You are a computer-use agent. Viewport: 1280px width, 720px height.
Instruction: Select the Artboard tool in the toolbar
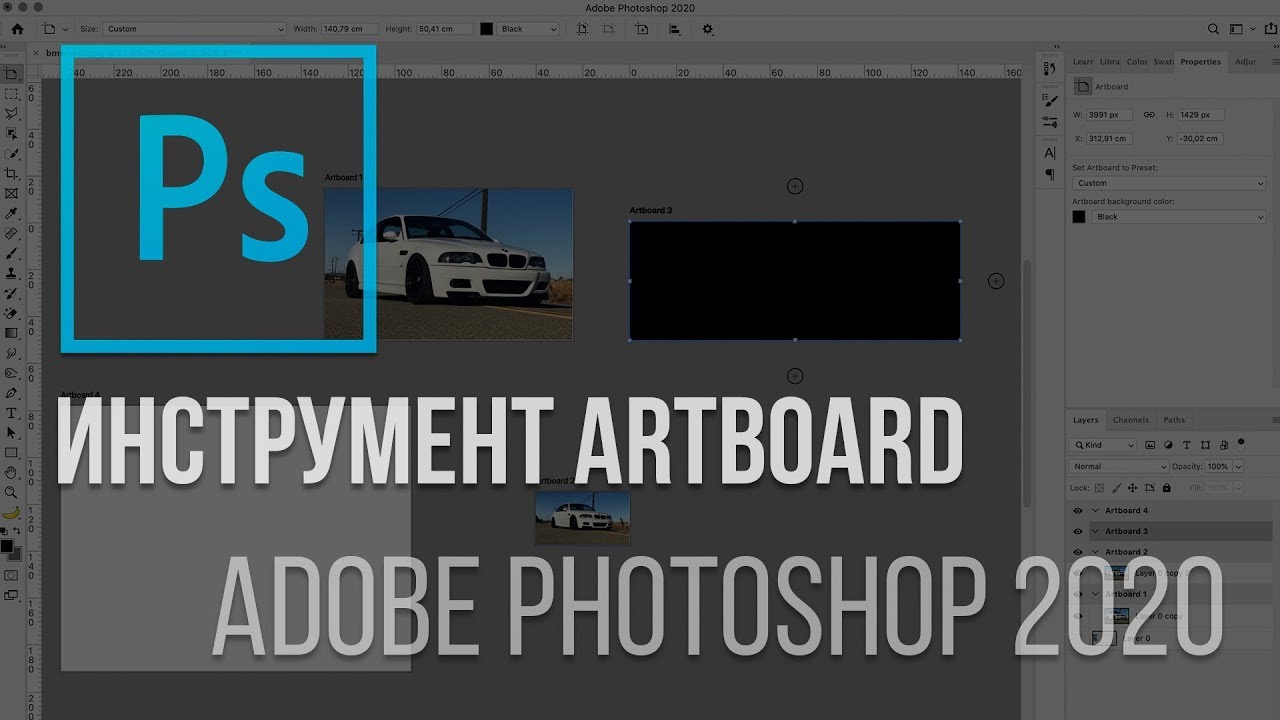coord(11,74)
